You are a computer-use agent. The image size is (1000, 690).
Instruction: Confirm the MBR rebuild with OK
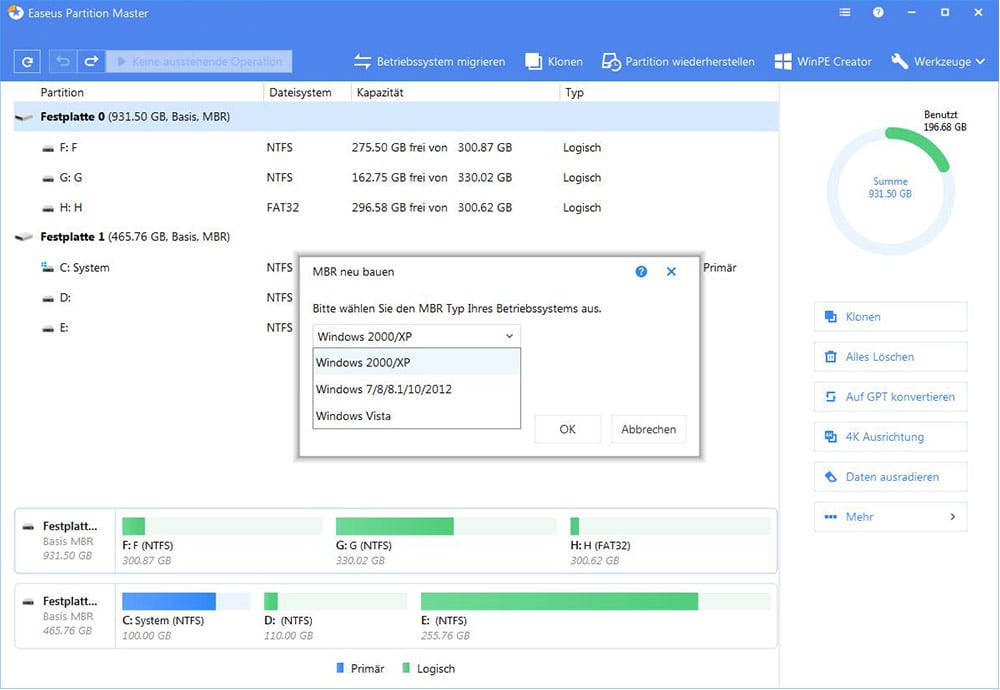pyautogui.click(x=567, y=429)
